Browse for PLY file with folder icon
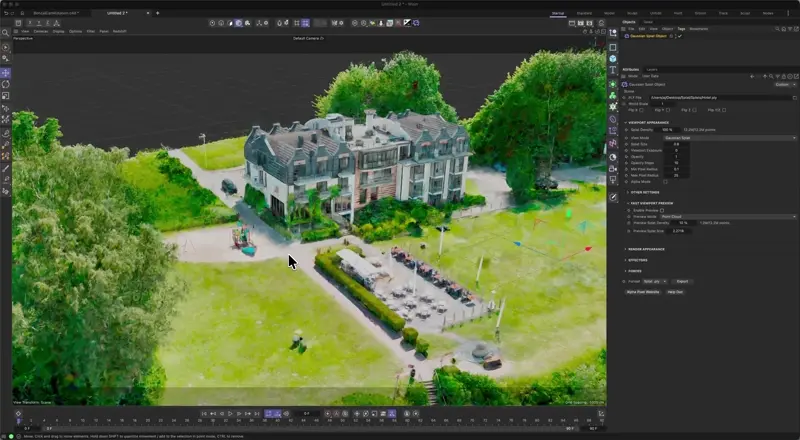The height and width of the screenshot is (440, 800). pos(794,97)
